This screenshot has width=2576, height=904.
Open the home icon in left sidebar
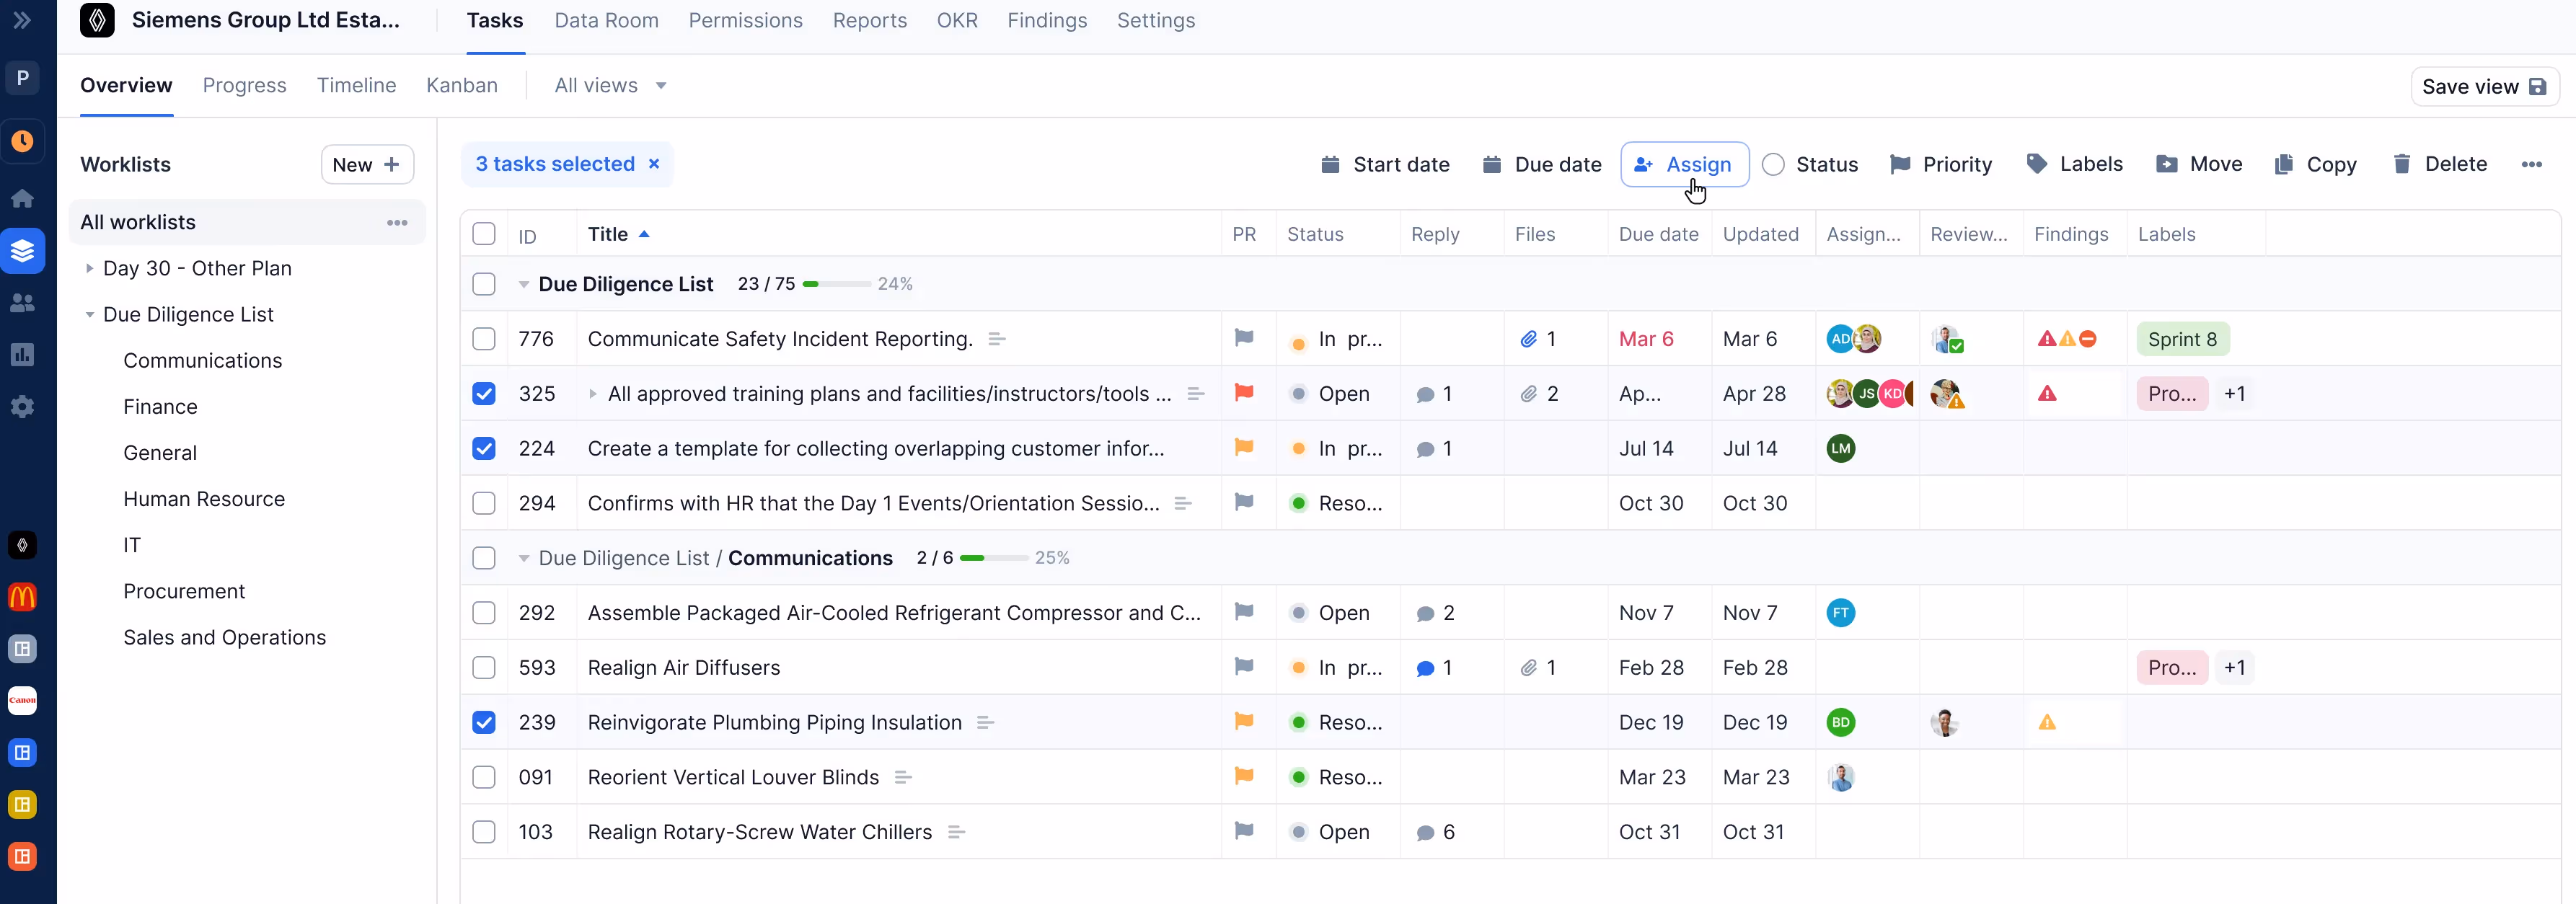(22, 198)
